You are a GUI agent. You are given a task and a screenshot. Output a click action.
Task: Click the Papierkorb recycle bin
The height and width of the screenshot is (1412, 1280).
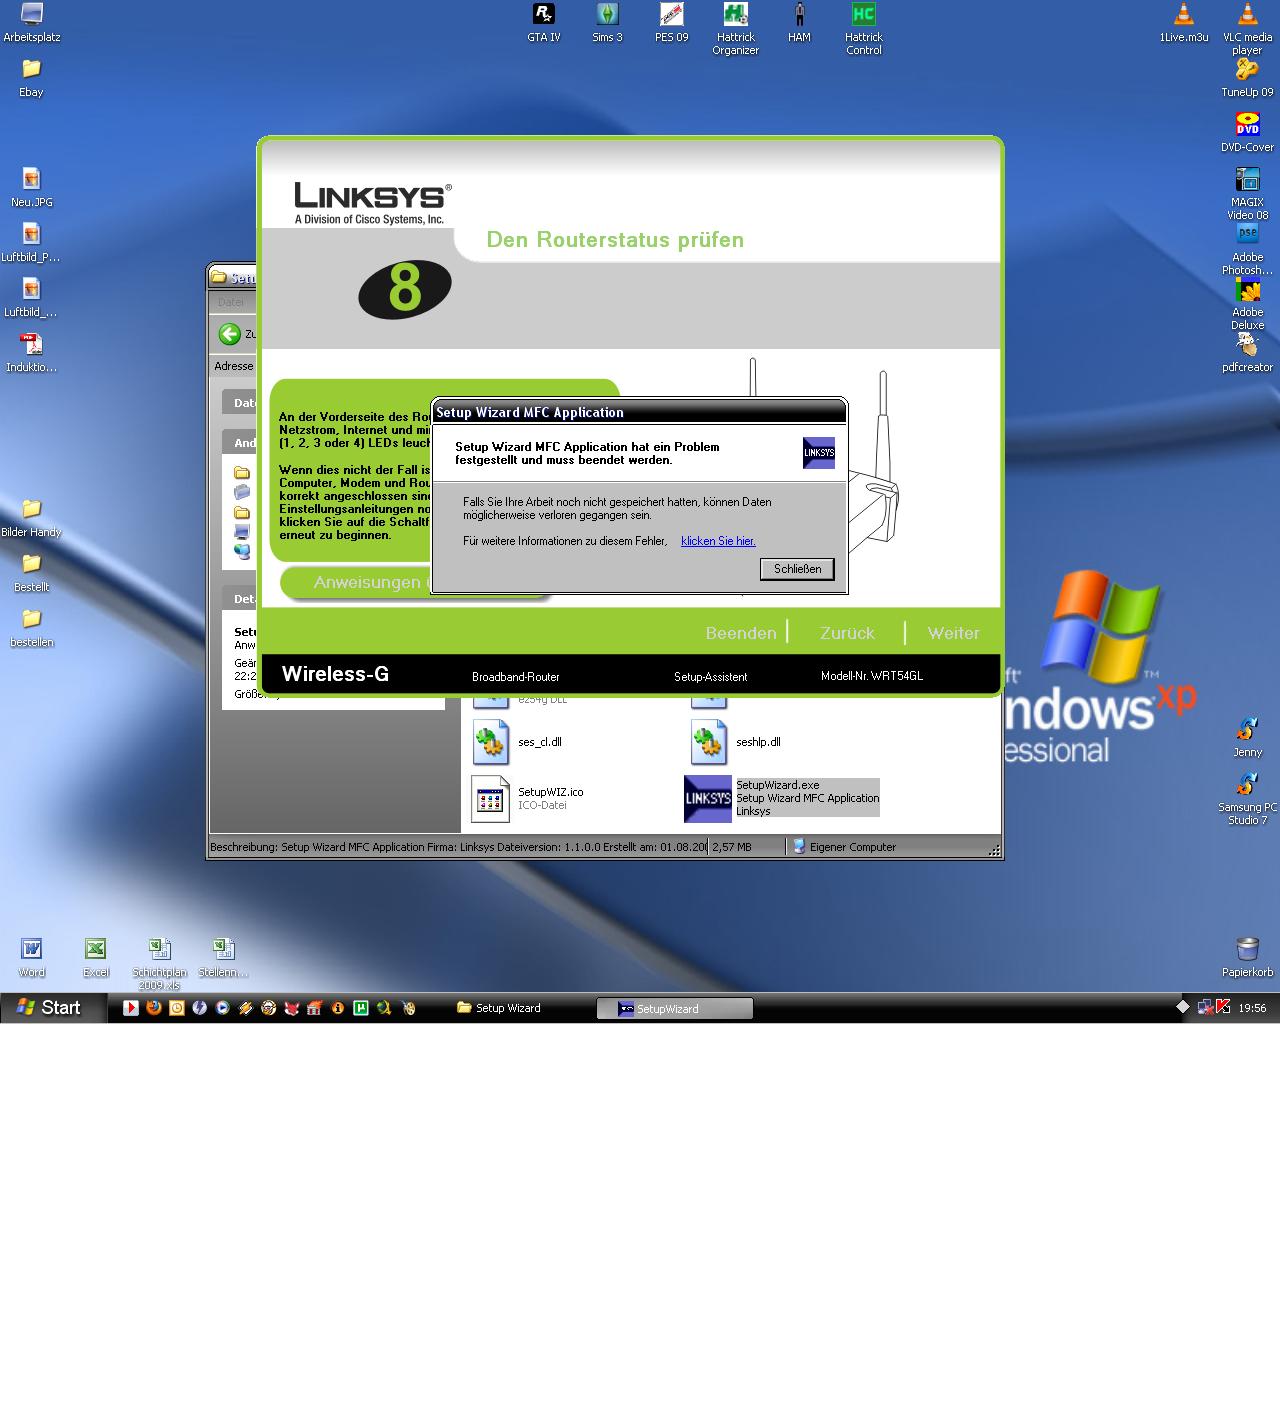point(1247,958)
